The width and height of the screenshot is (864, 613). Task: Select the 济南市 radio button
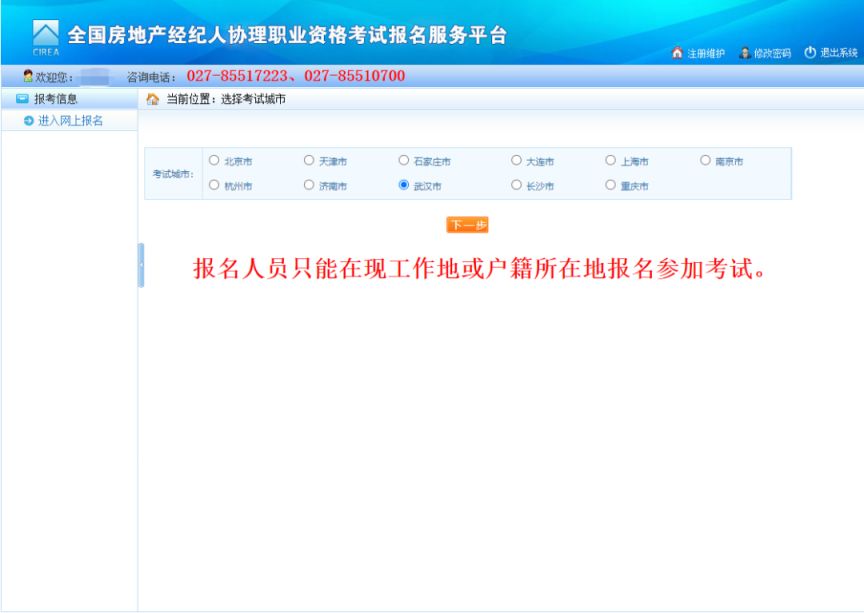(x=309, y=185)
